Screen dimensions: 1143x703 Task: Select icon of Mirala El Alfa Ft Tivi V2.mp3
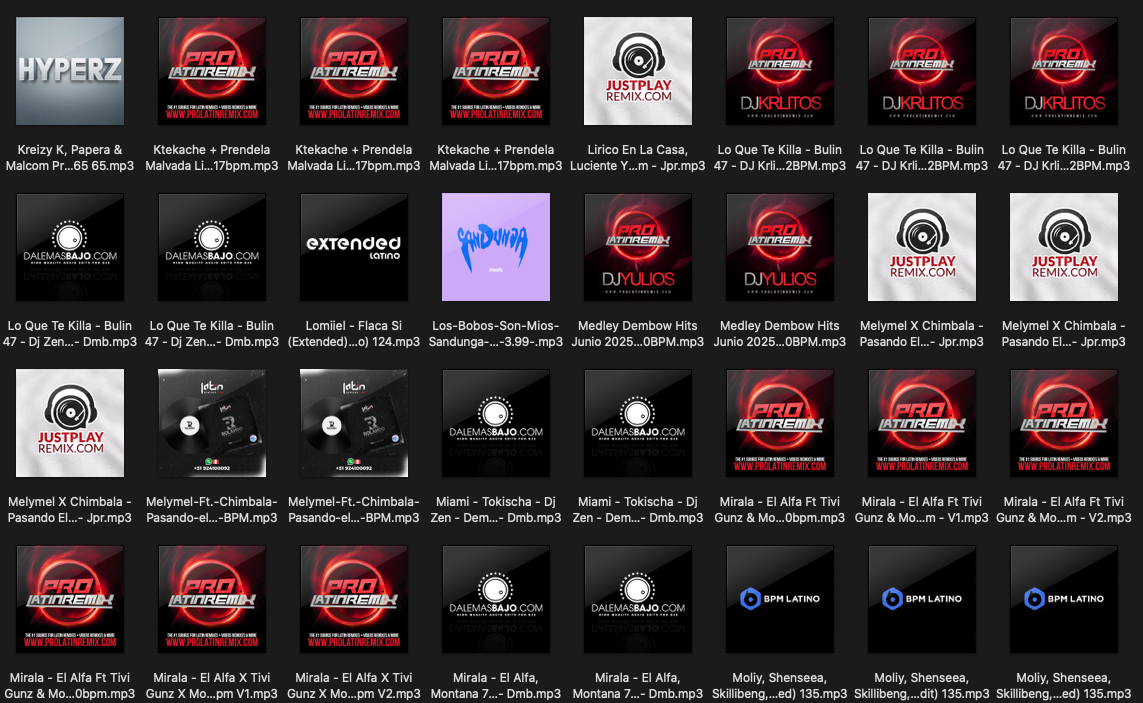(x=1064, y=423)
